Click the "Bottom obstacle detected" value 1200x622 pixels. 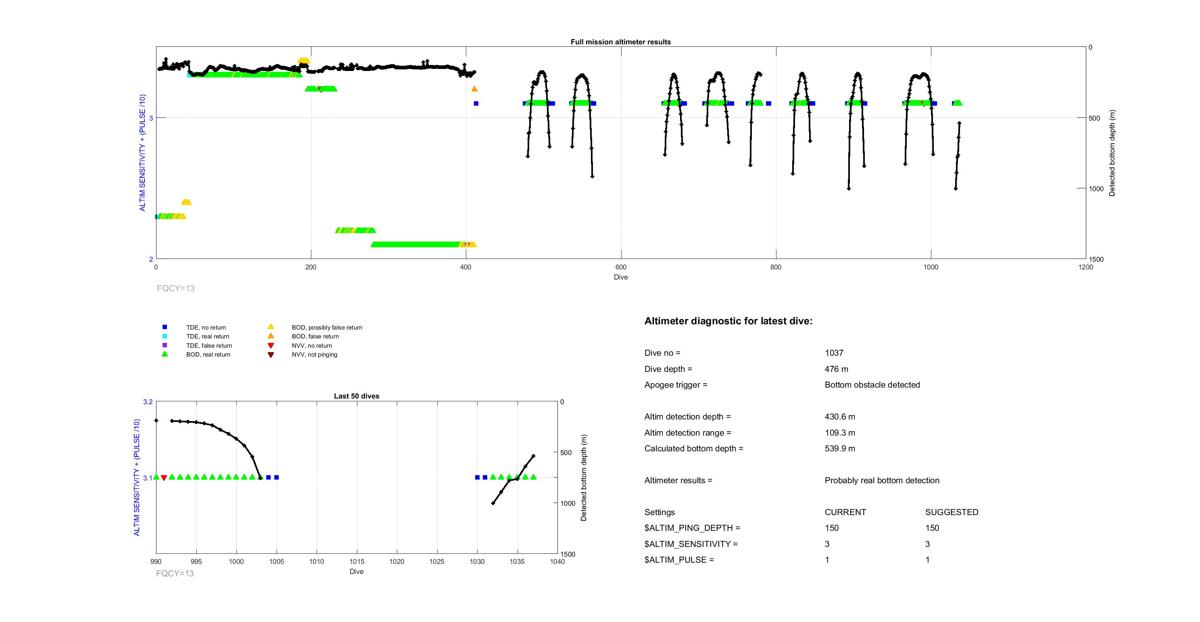pos(871,385)
